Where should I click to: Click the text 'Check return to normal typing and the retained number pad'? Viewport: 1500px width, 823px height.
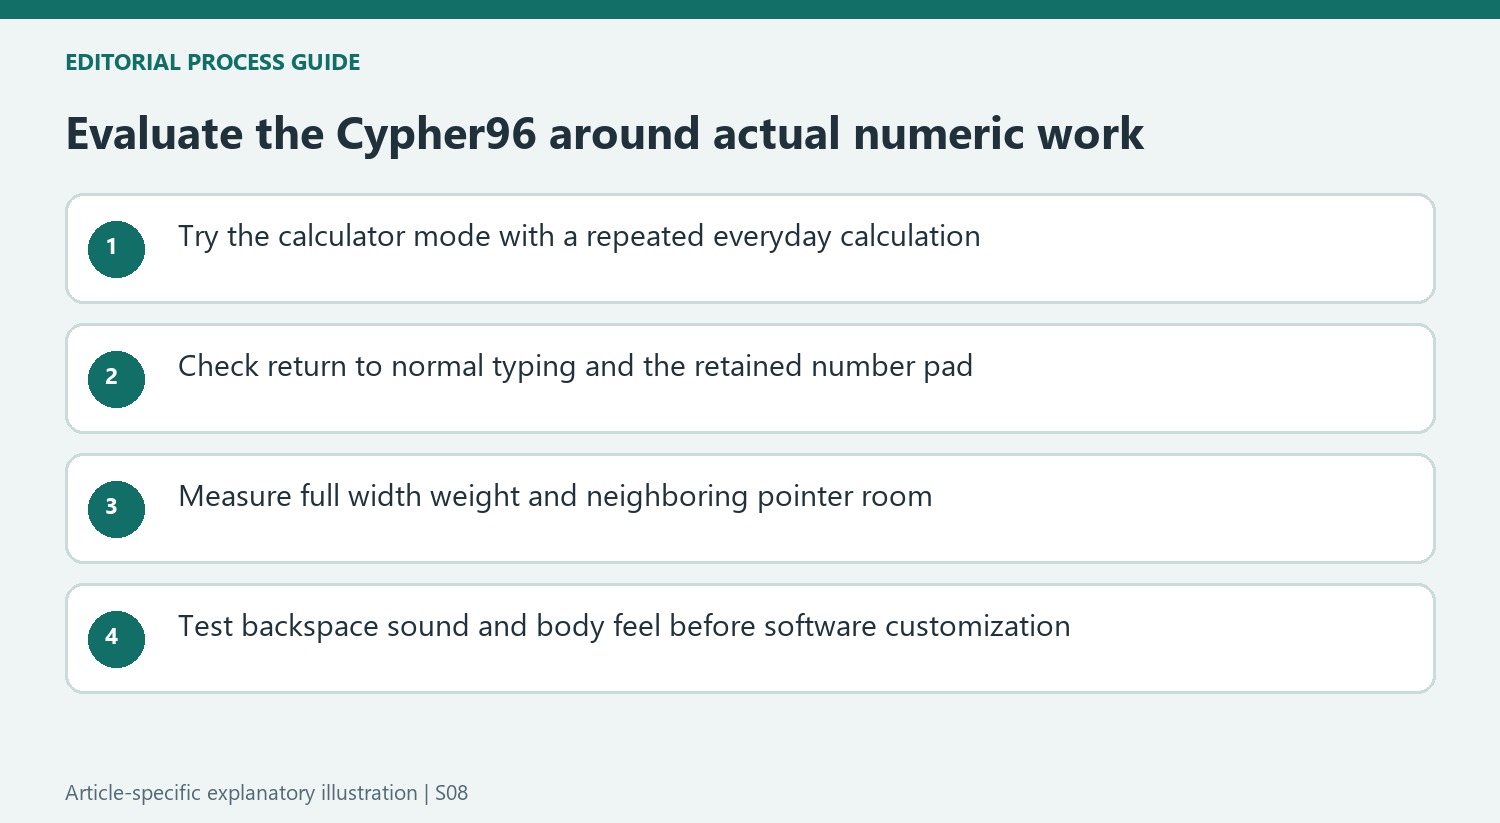tap(575, 367)
